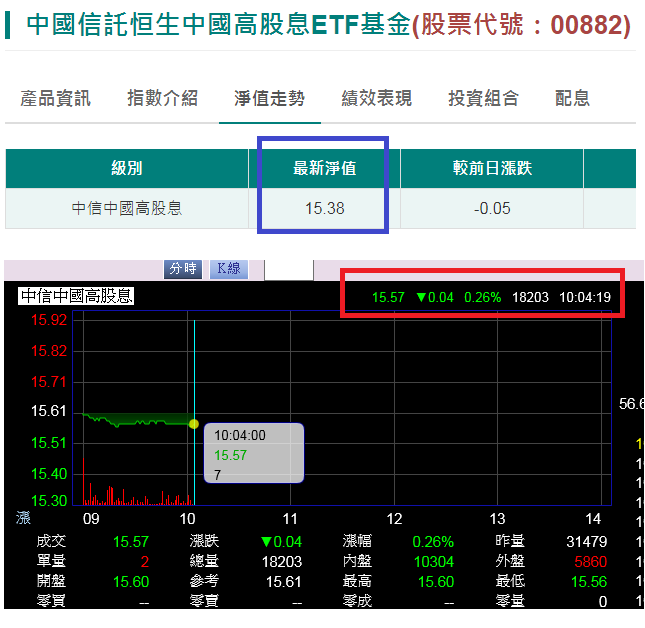The width and height of the screenshot is (645, 628).
Task: Click the 最新淨值 column header
Action: pos(324,168)
